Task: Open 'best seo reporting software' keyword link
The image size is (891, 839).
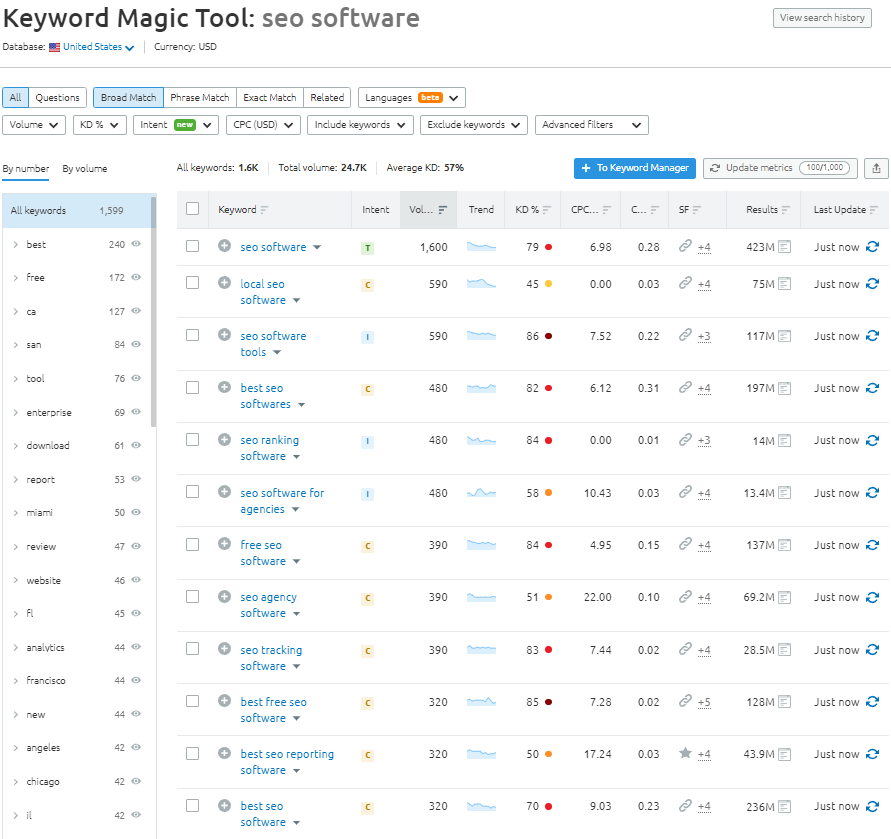Action: tap(287, 762)
